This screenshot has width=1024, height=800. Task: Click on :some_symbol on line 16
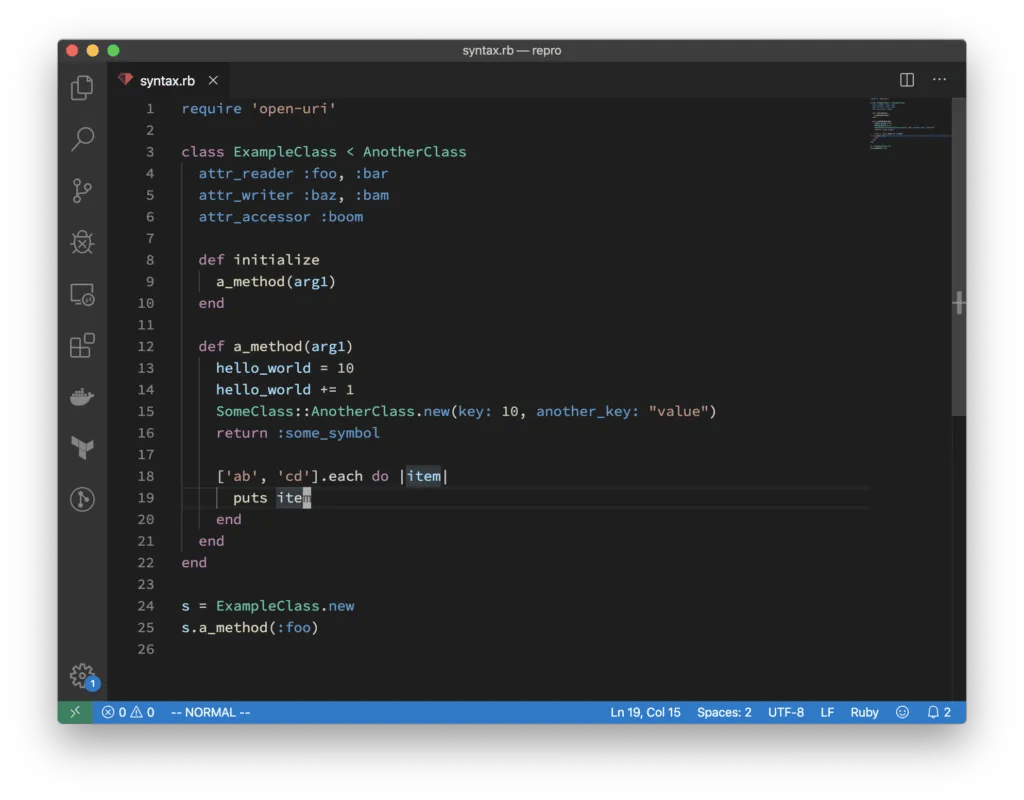328,433
